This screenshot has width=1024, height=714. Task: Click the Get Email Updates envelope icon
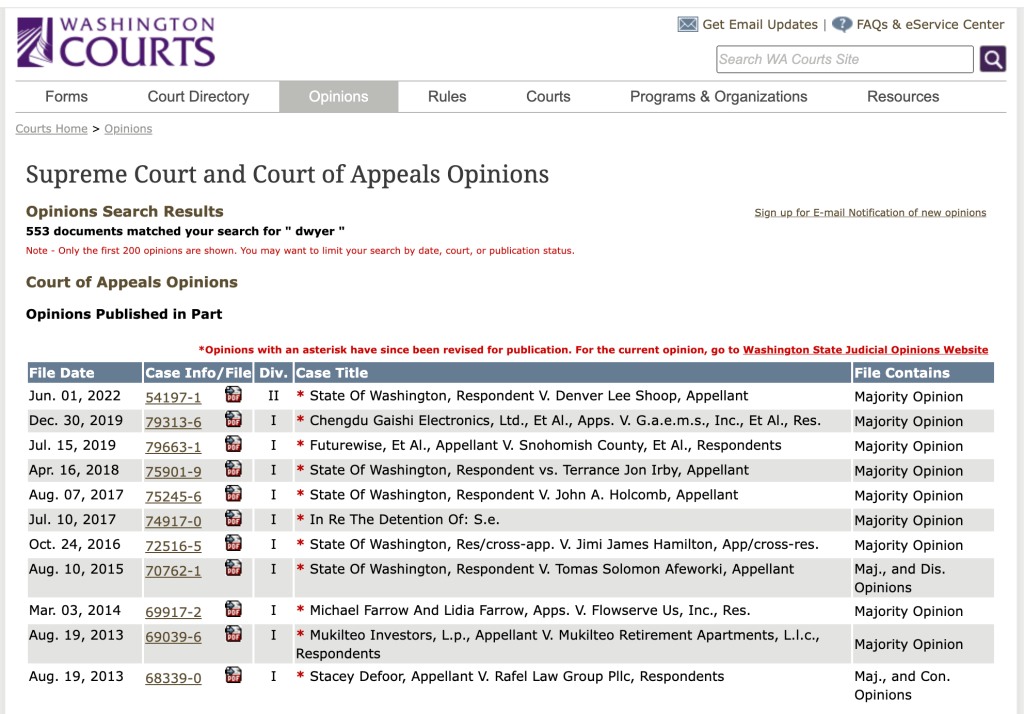coord(688,24)
